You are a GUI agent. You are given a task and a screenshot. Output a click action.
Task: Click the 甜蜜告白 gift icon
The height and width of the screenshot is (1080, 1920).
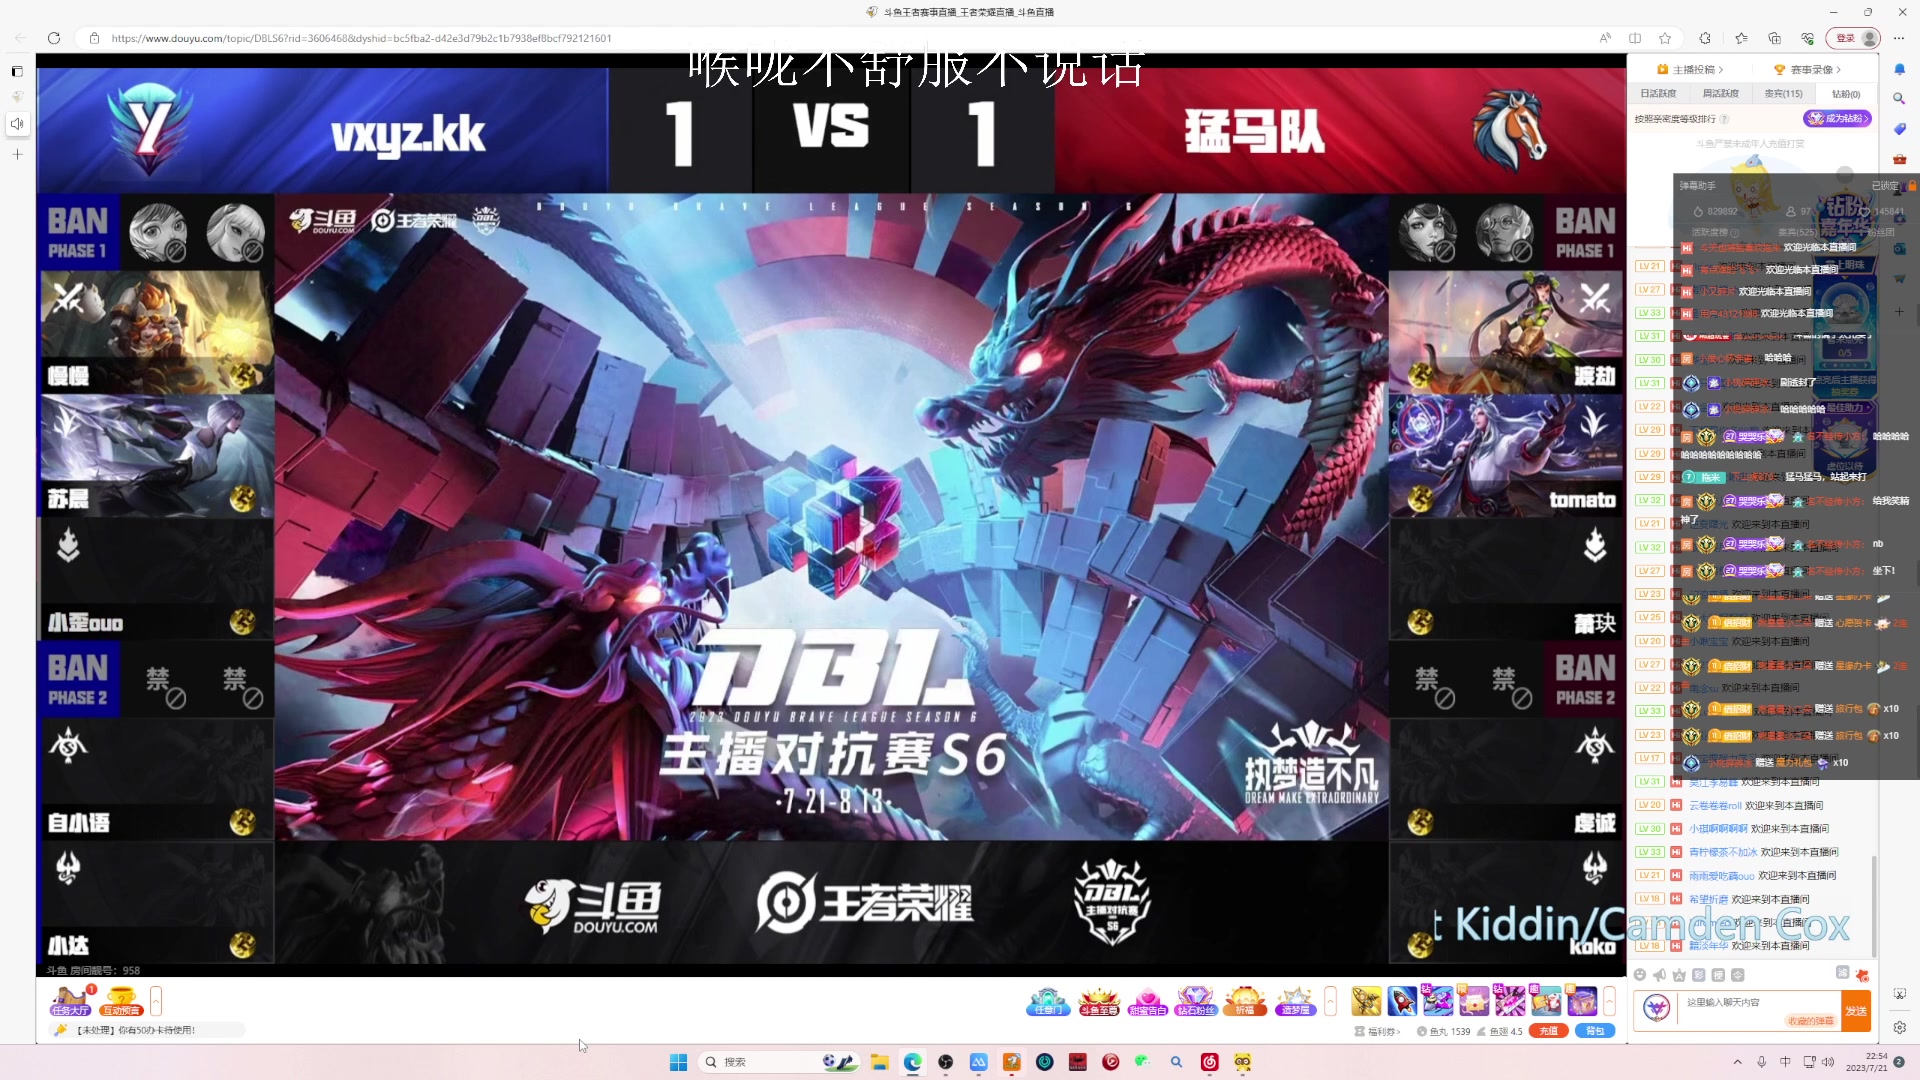(1147, 1001)
